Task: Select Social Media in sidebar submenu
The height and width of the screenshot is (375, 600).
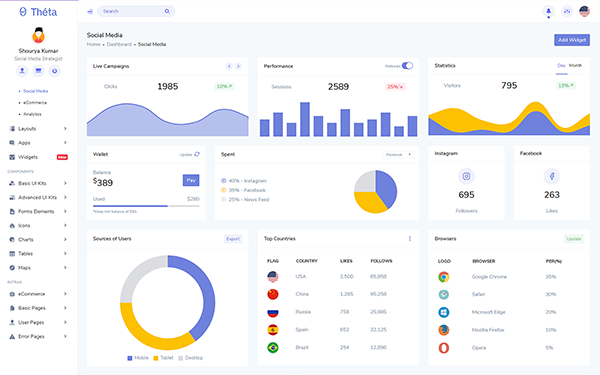Action: click(36, 91)
